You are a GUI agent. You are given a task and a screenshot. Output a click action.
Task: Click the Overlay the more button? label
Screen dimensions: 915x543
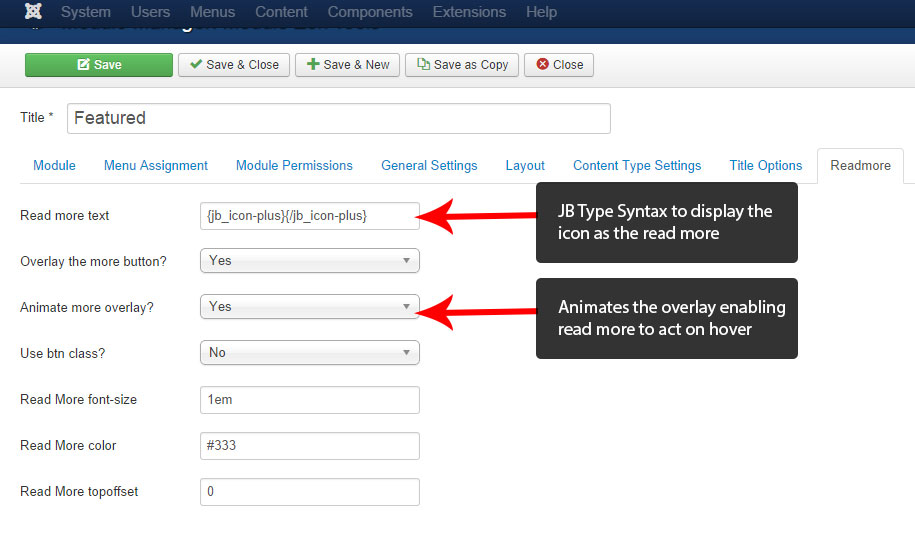click(93, 261)
